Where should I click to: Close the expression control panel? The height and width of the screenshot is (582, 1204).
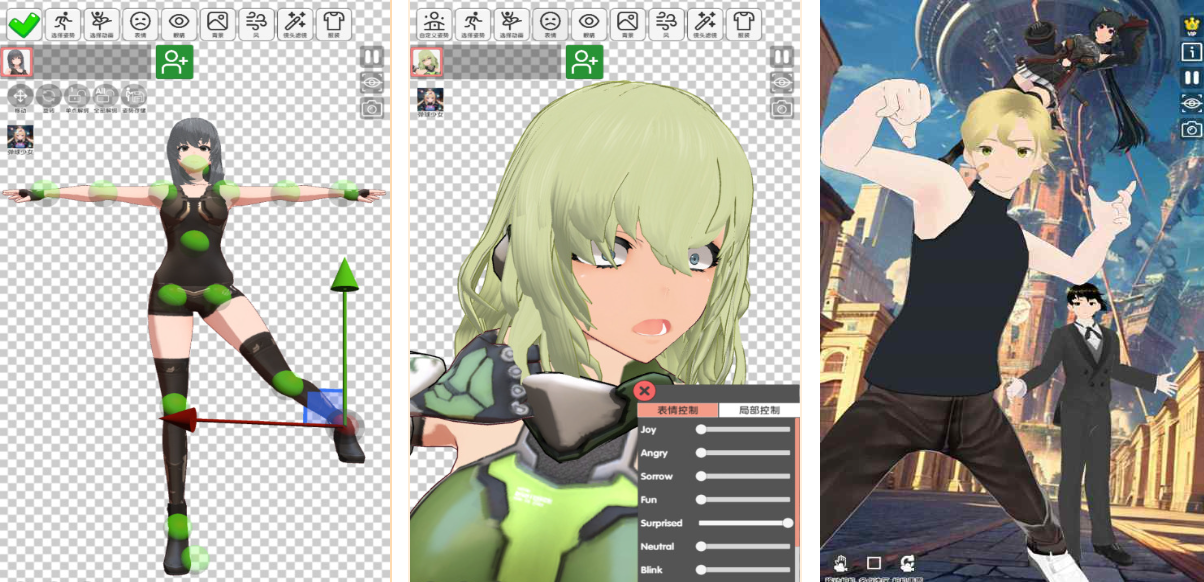(x=645, y=391)
